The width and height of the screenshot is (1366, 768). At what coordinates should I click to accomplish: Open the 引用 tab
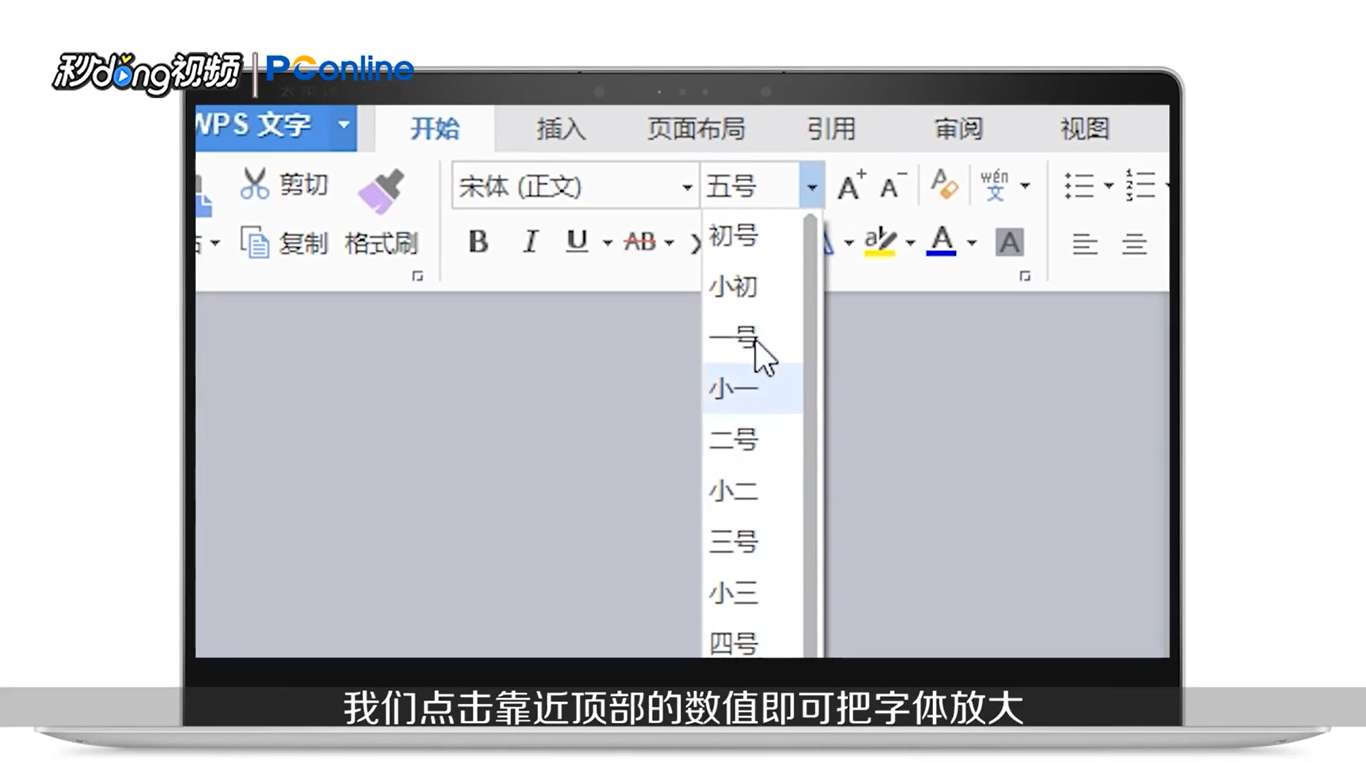point(831,128)
